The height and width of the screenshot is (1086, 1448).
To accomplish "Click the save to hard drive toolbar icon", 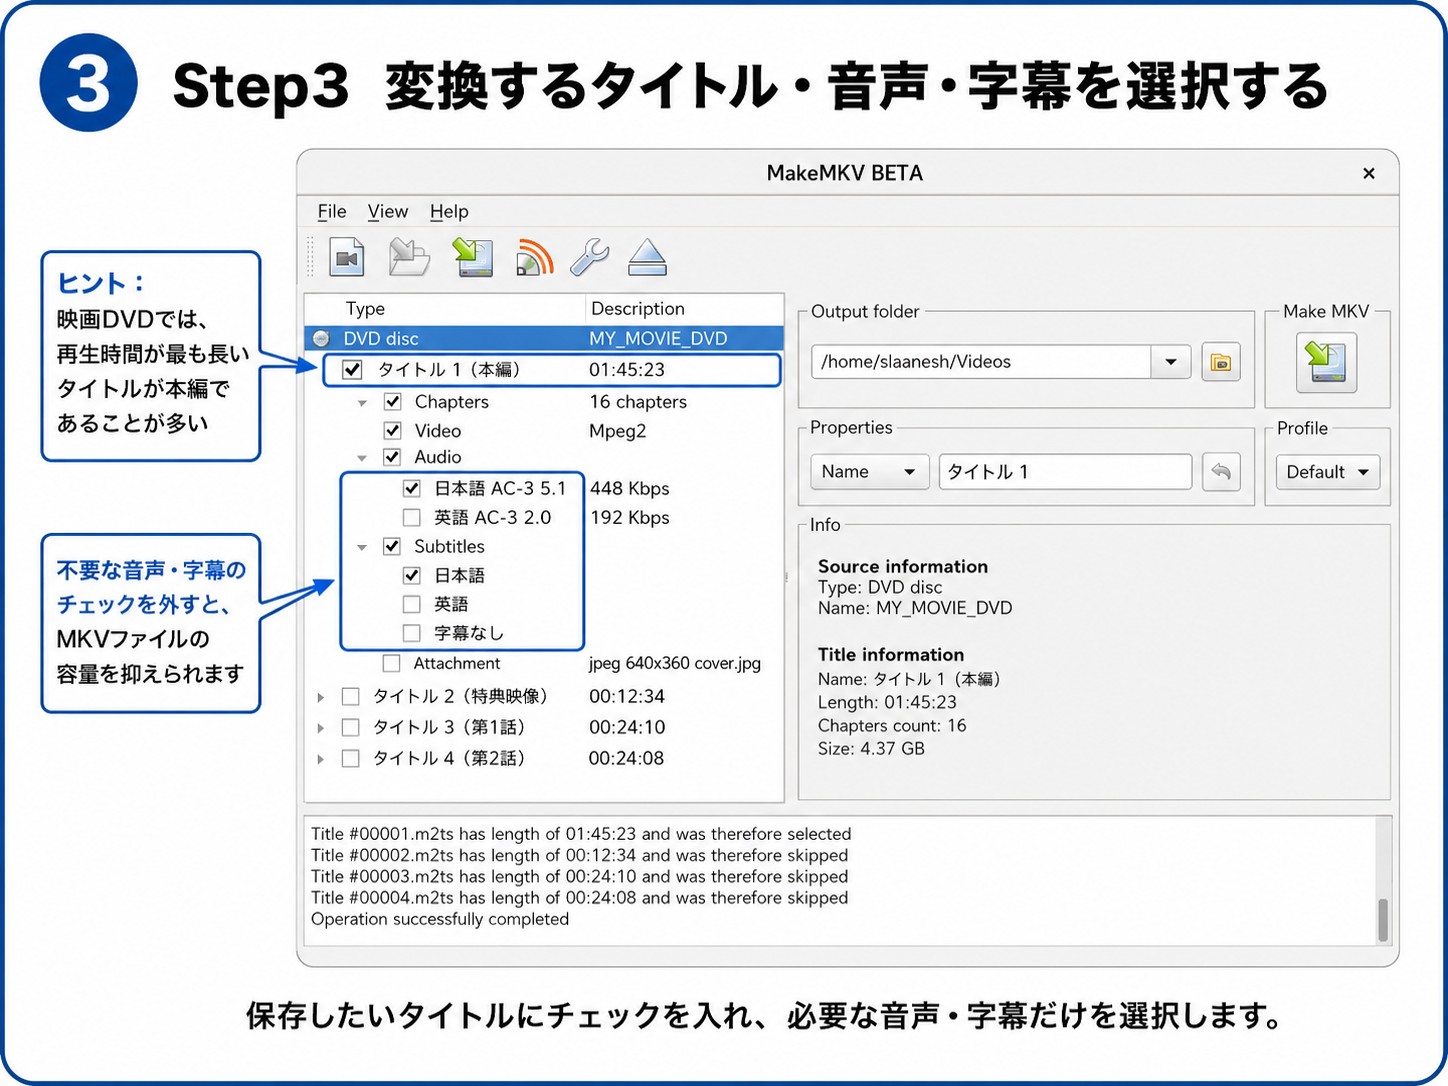I will coord(472,258).
